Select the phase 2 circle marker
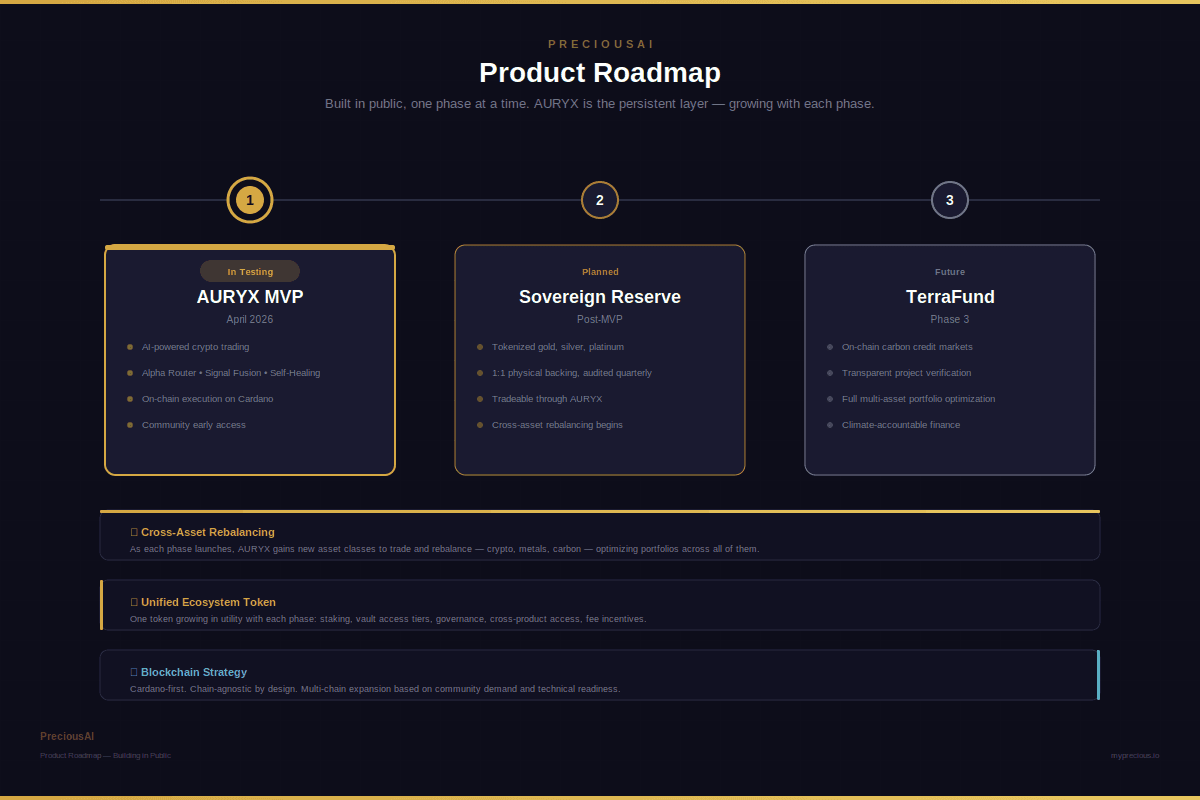1200x800 pixels. [x=600, y=200]
